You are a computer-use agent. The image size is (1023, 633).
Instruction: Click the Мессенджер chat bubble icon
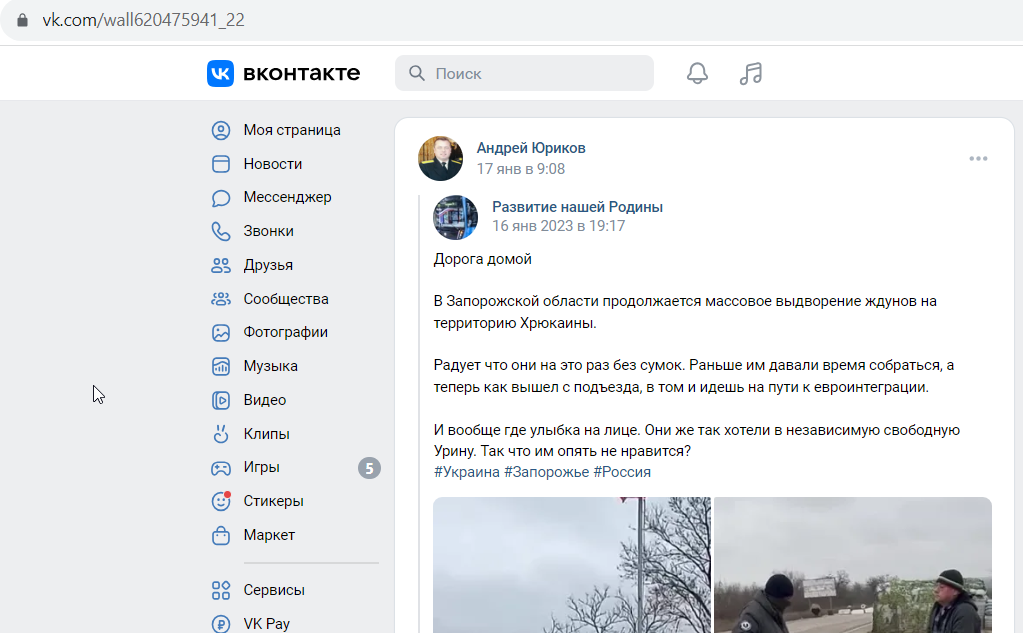(221, 198)
